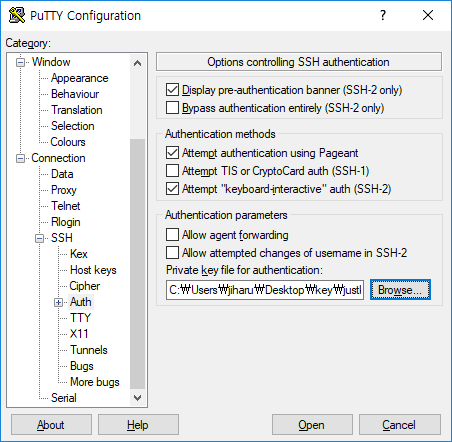The image size is (452, 442).
Task: Open the More bugs settings
Action: [95, 382]
